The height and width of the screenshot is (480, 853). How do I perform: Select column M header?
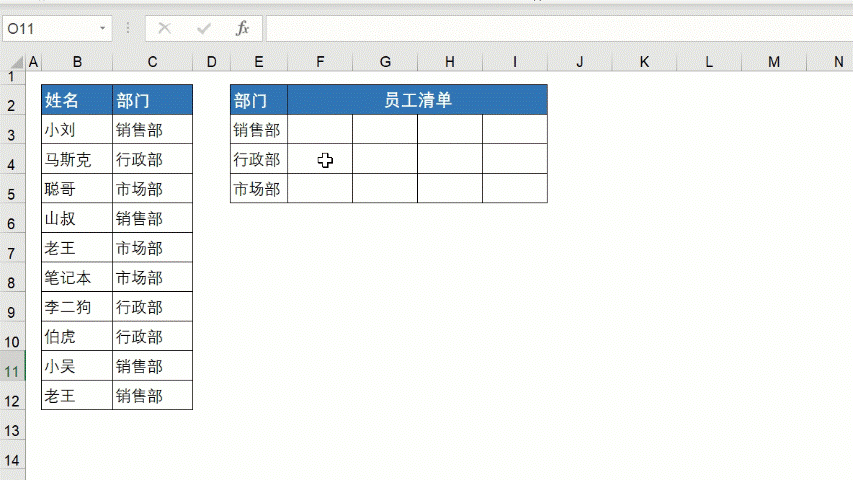point(774,62)
